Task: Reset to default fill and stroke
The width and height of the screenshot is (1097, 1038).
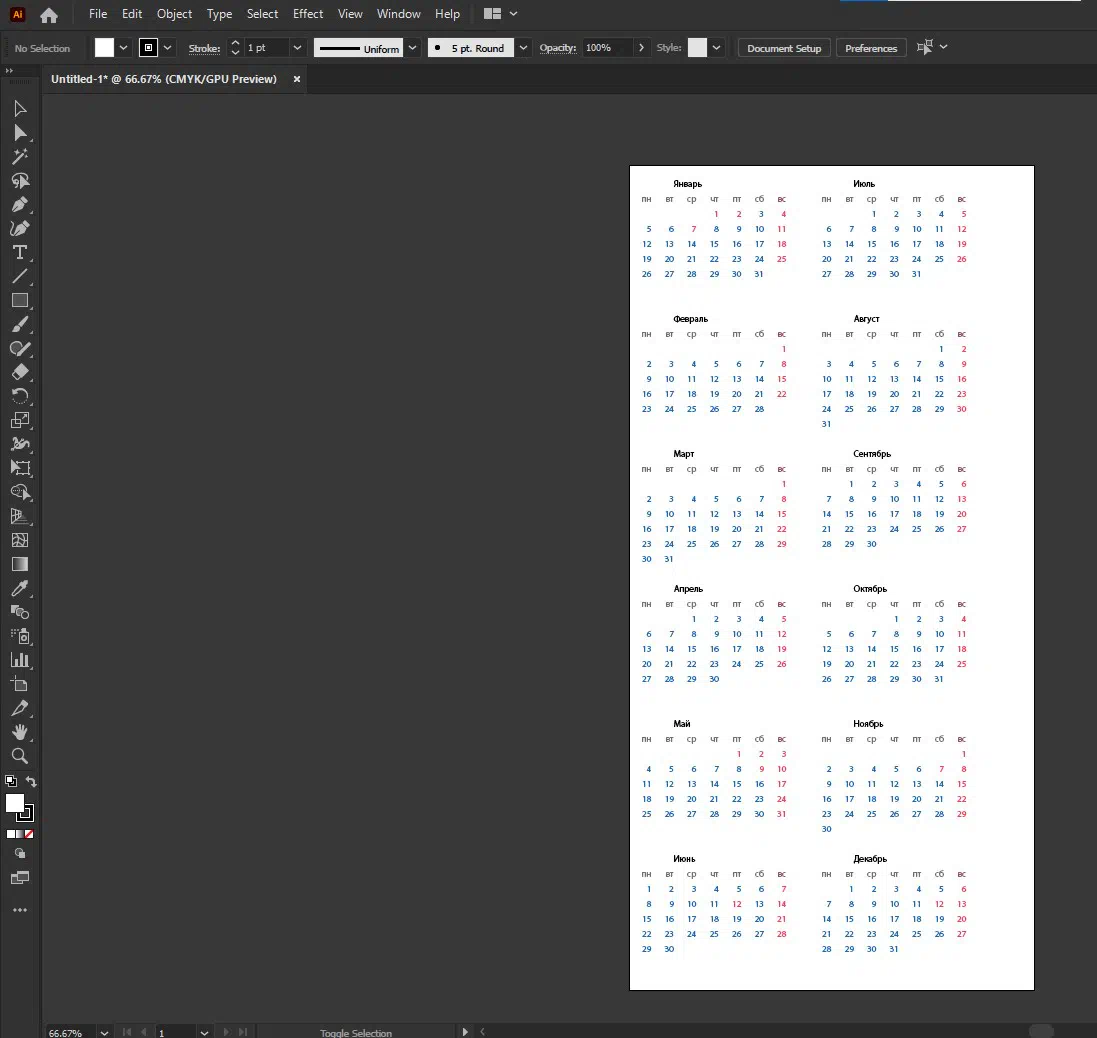Action: [10, 781]
